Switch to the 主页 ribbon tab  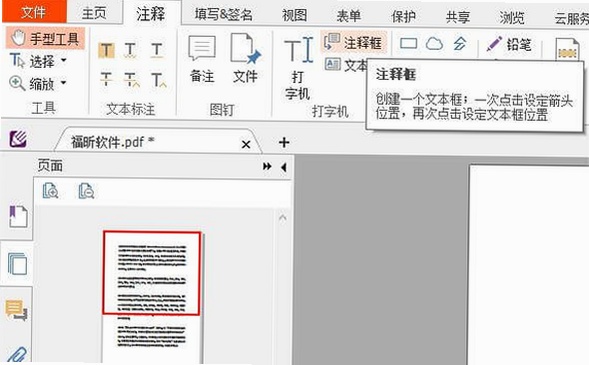point(94,13)
